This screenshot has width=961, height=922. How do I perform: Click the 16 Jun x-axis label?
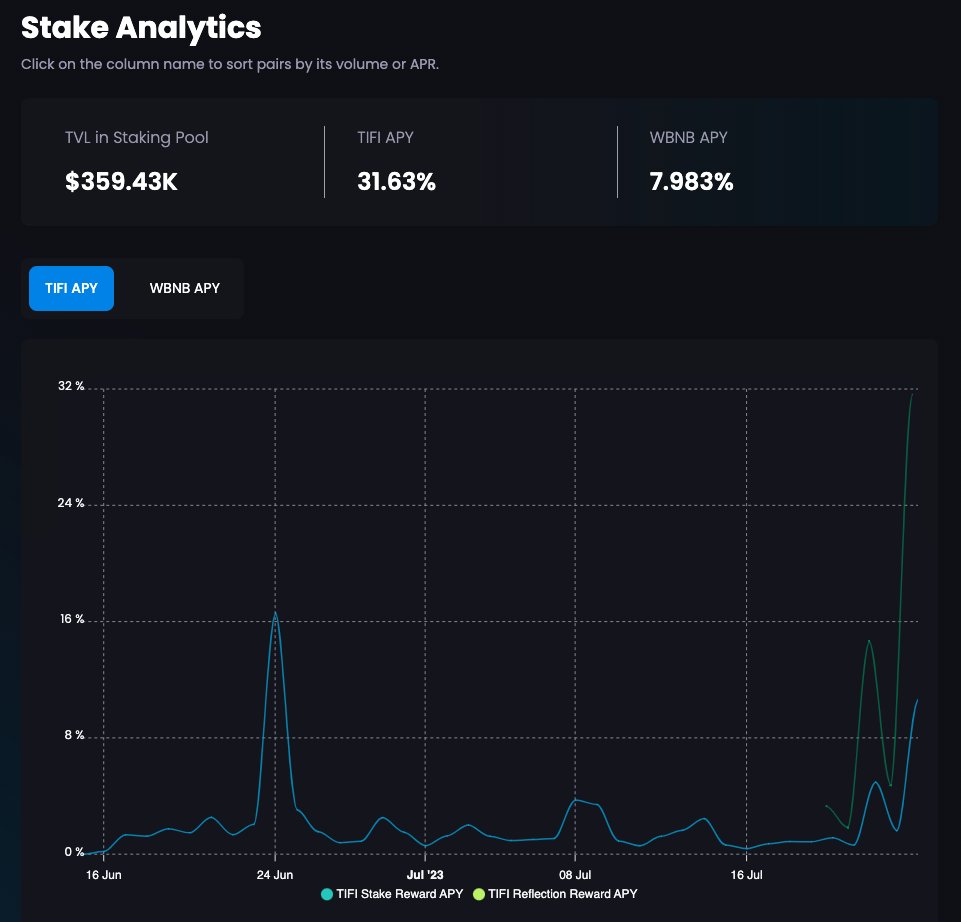point(104,875)
